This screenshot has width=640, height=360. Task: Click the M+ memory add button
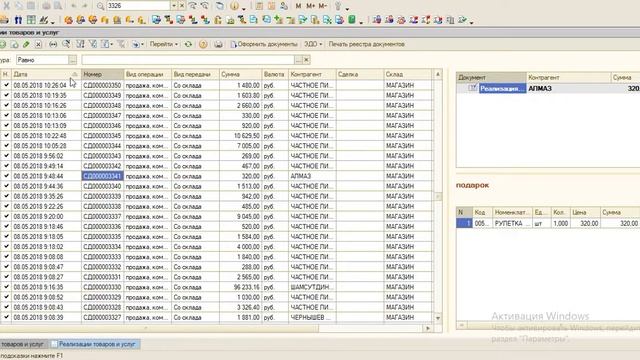[x=310, y=6]
